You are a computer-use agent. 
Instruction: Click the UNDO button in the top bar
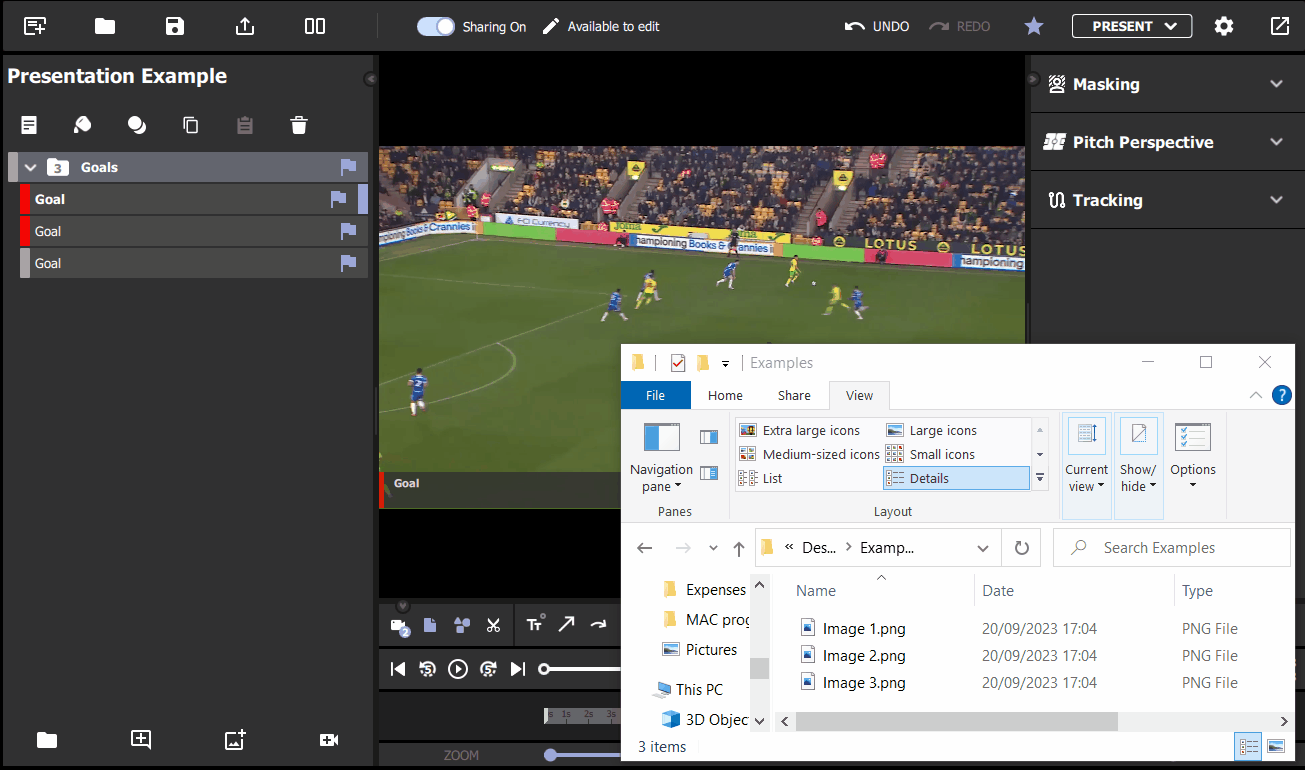click(x=876, y=26)
